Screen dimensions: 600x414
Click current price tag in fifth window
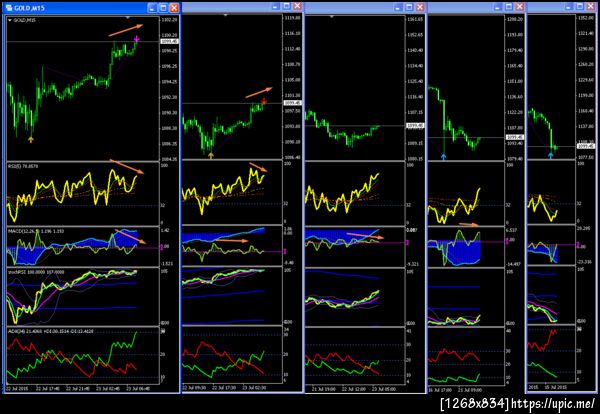586,146
